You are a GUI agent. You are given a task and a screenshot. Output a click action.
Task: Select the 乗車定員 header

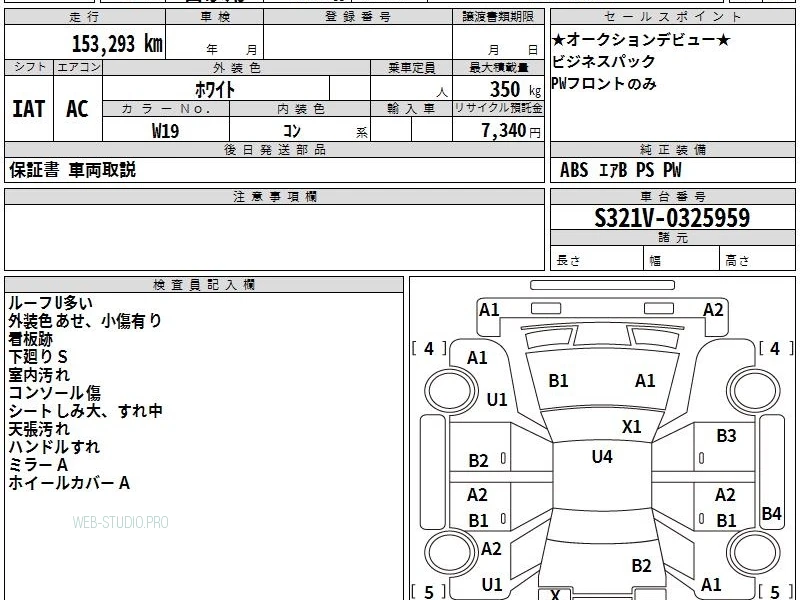point(411,67)
